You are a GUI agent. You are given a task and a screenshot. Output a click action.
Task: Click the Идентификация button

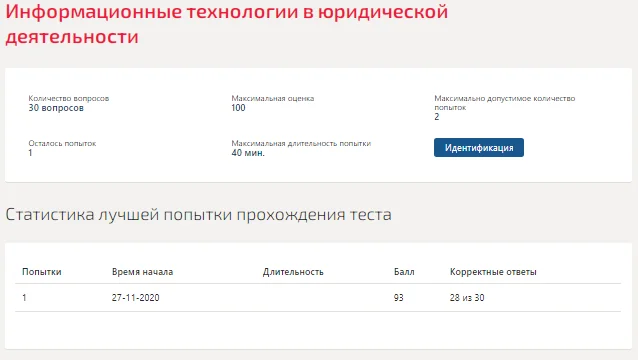coord(478,148)
